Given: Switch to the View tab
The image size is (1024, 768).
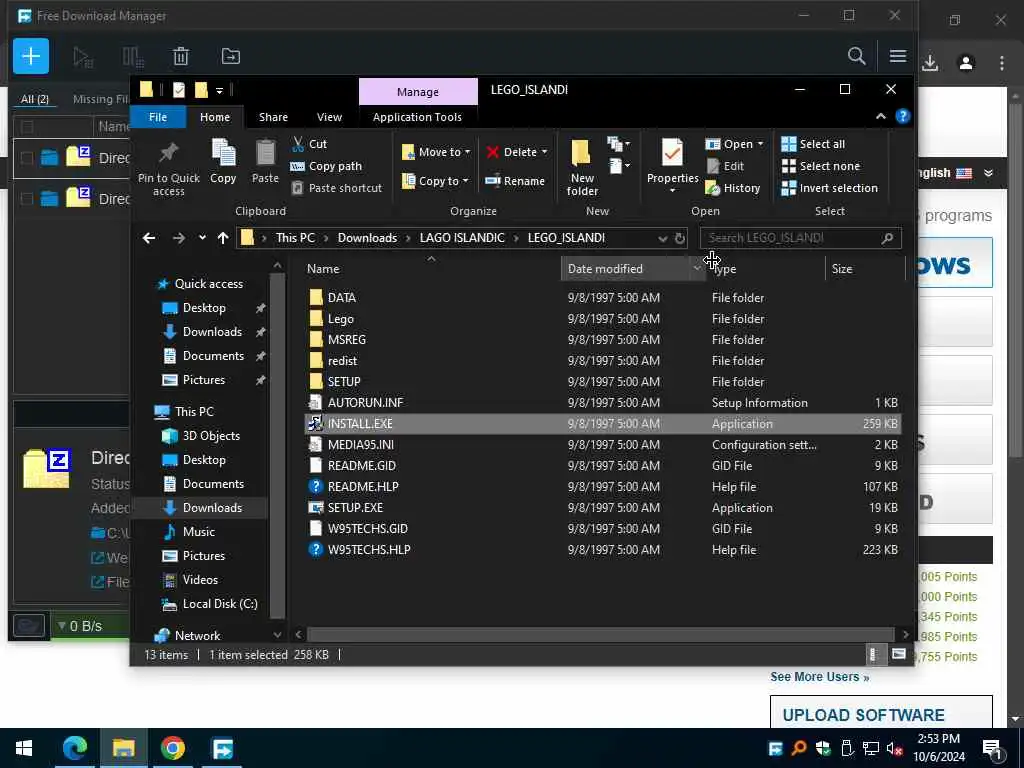Looking at the screenshot, I should (329, 117).
